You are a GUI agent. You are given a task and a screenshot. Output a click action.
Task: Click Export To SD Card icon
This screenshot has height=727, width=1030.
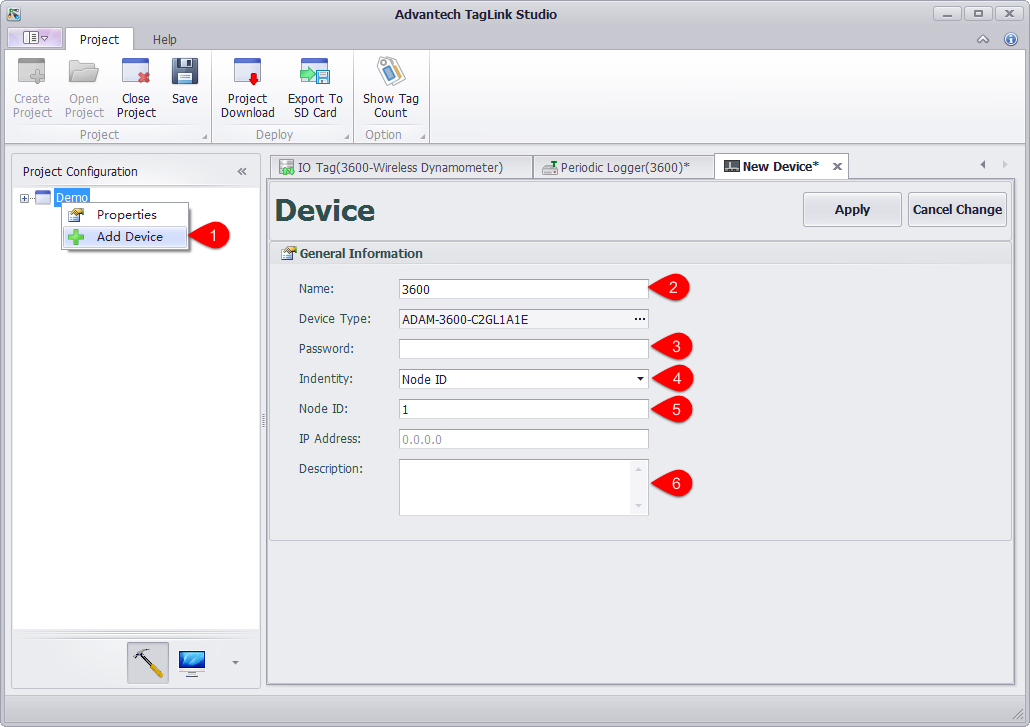point(315,74)
